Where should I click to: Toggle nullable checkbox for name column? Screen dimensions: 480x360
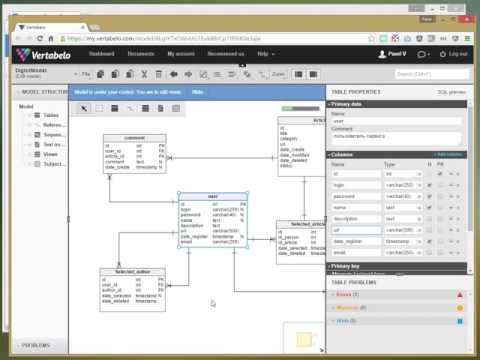pyautogui.click(x=429, y=208)
